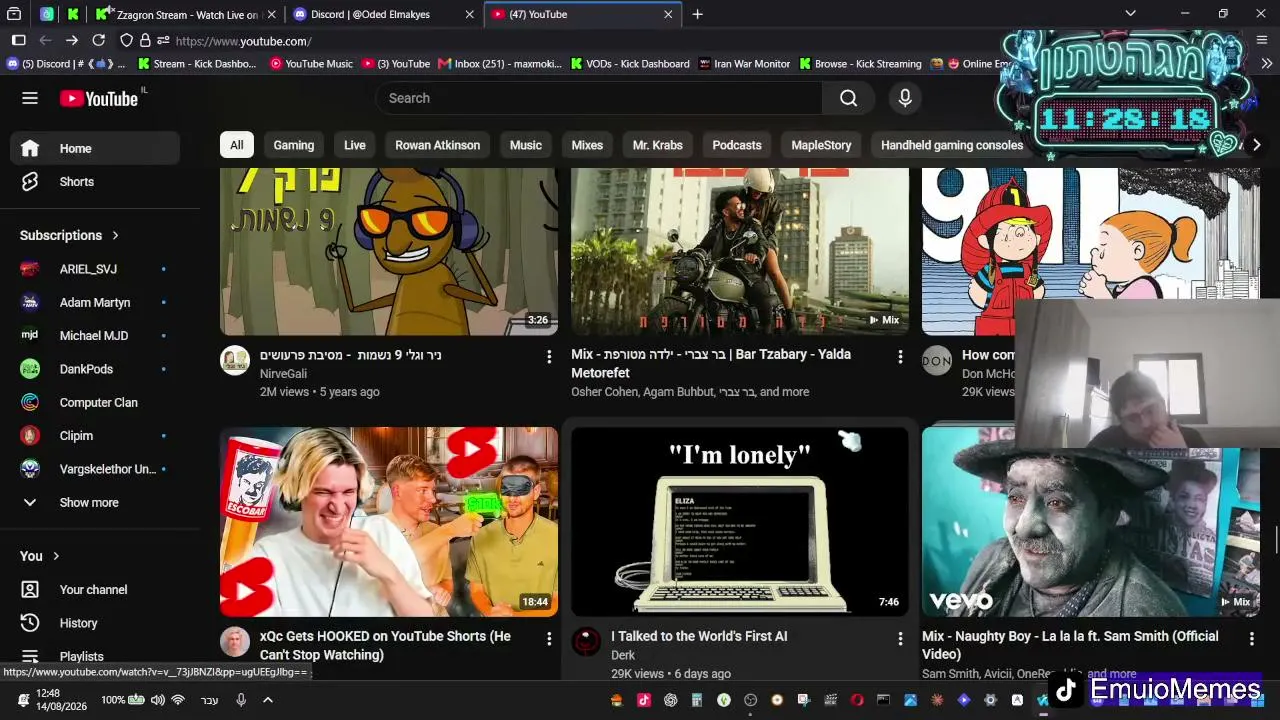
Task: Click the Wi-Fi icon in taskbar
Action: pyautogui.click(x=178, y=700)
